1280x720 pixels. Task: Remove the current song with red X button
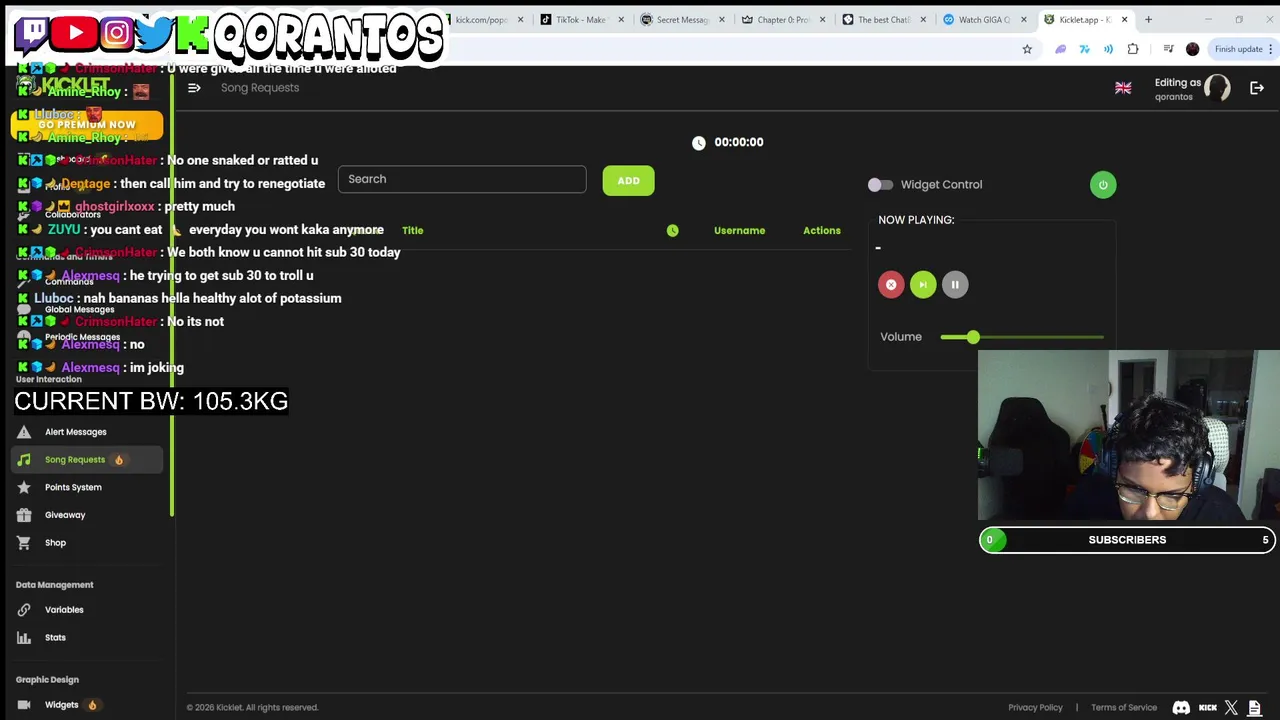891,285
